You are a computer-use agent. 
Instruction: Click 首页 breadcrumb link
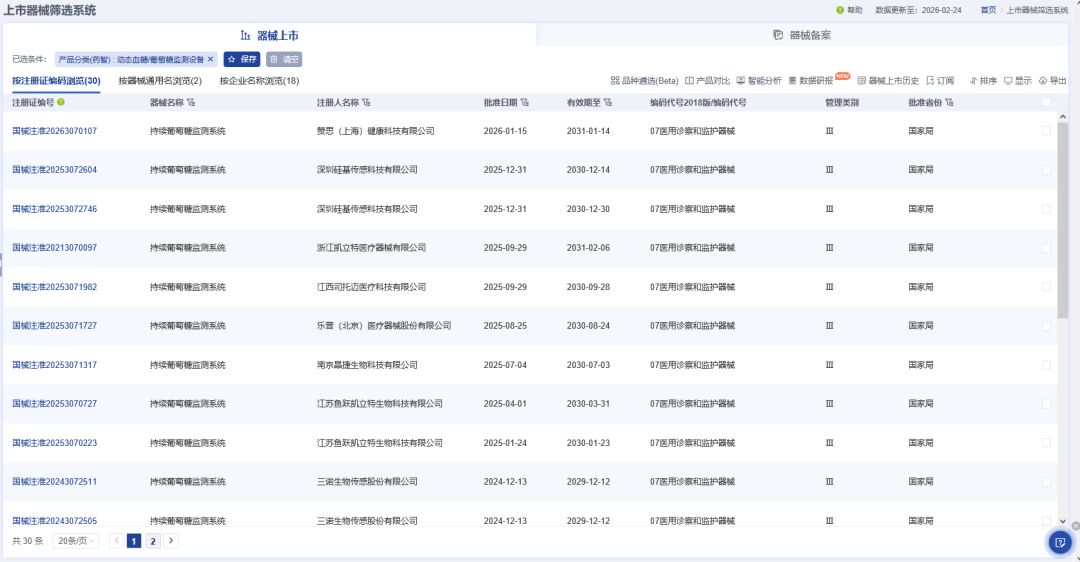tap(988, 10)
